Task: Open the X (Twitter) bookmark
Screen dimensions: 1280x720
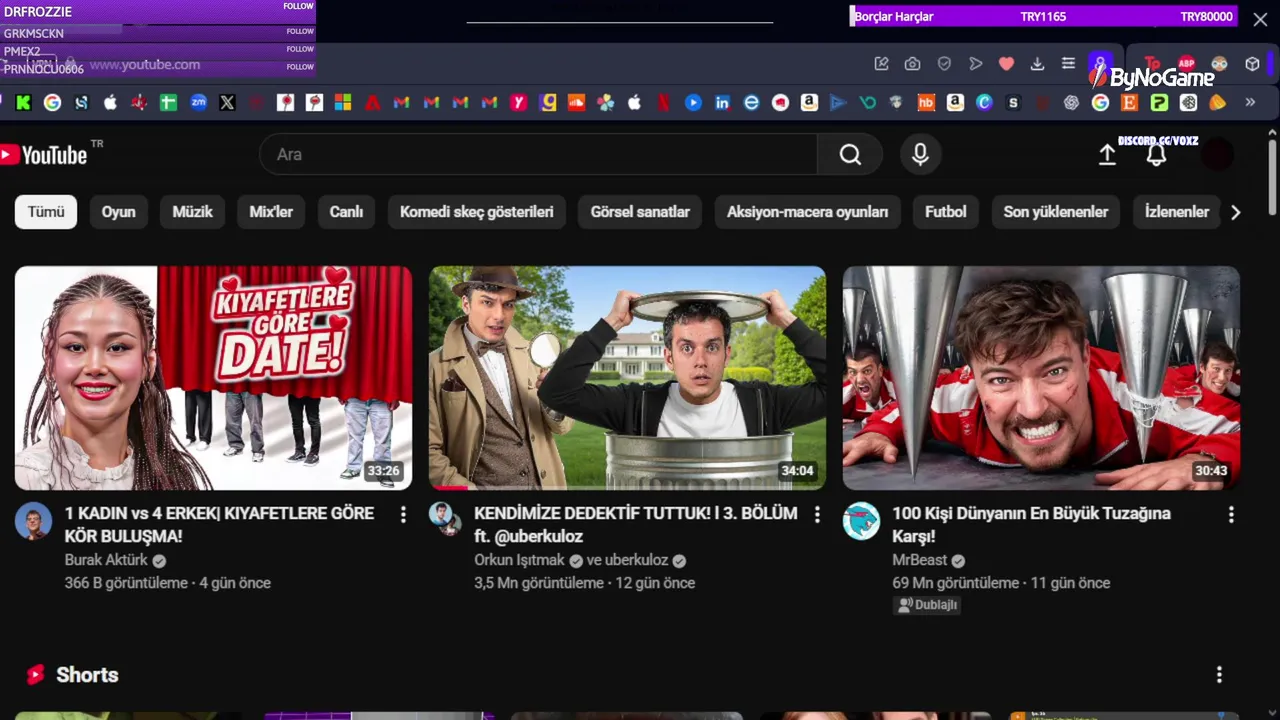Action: coord(227,102)
